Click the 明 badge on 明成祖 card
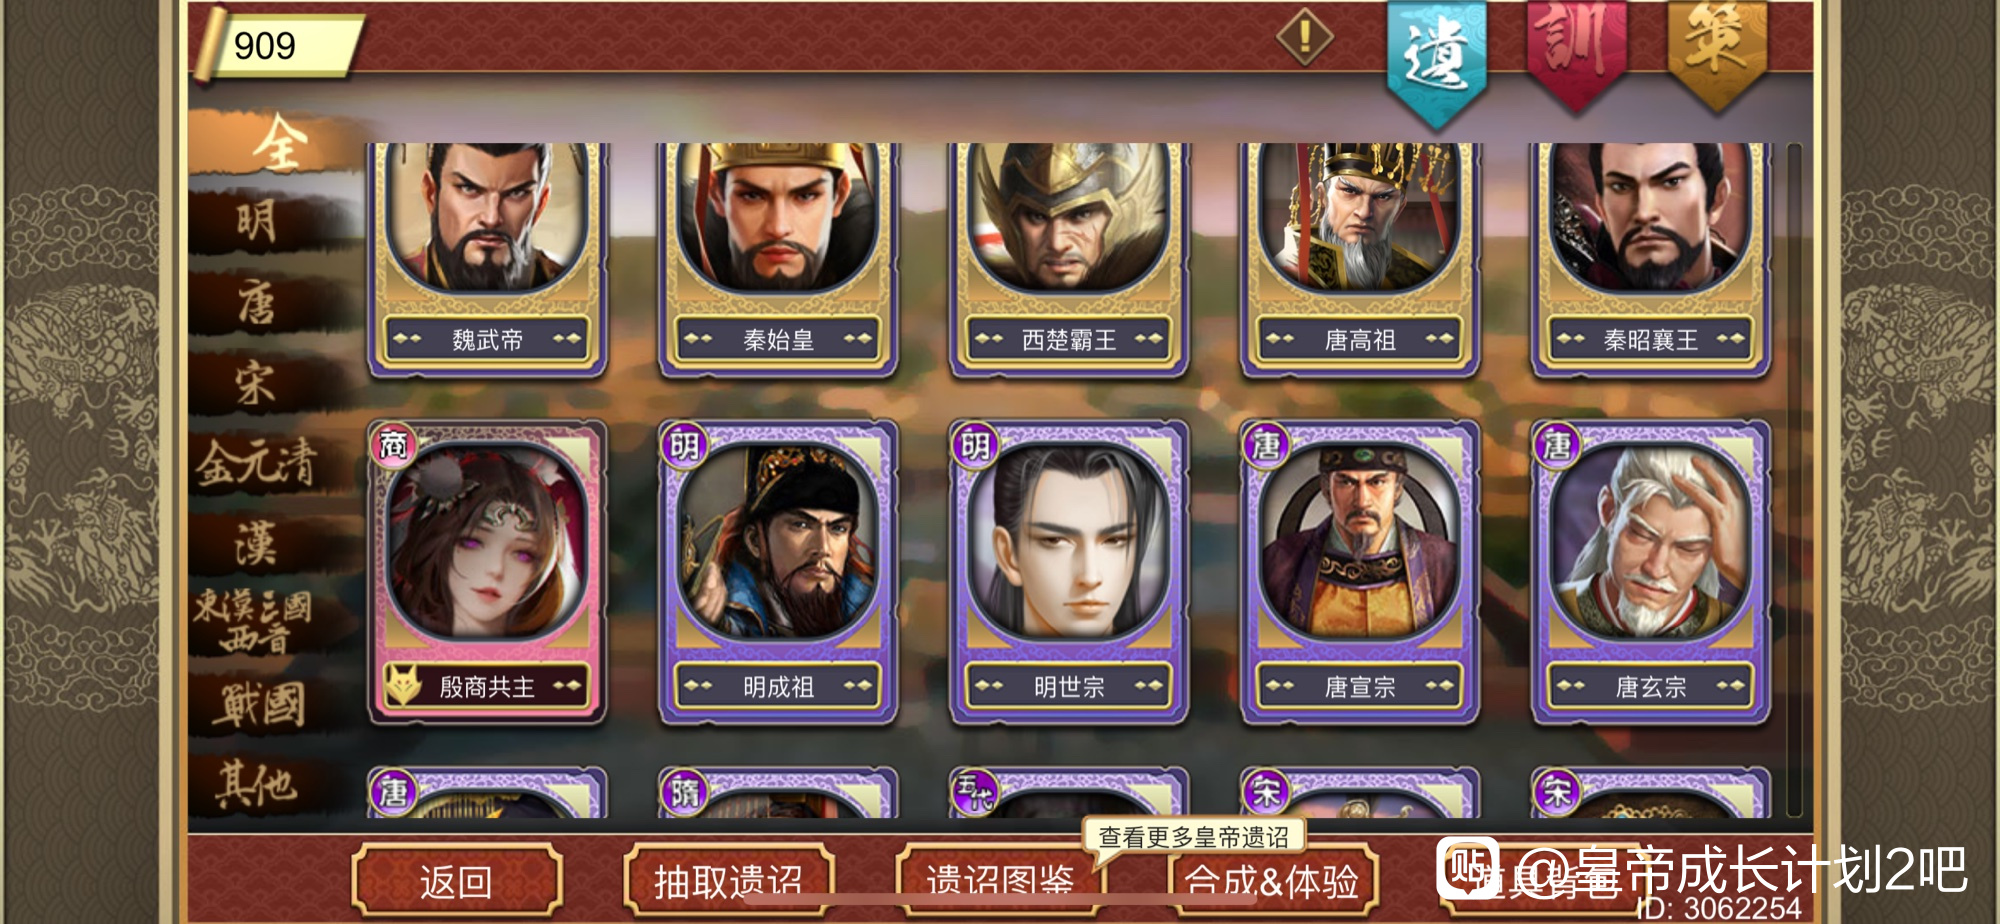This screenshot has width=2000, height=924. [x=684, y=445]
